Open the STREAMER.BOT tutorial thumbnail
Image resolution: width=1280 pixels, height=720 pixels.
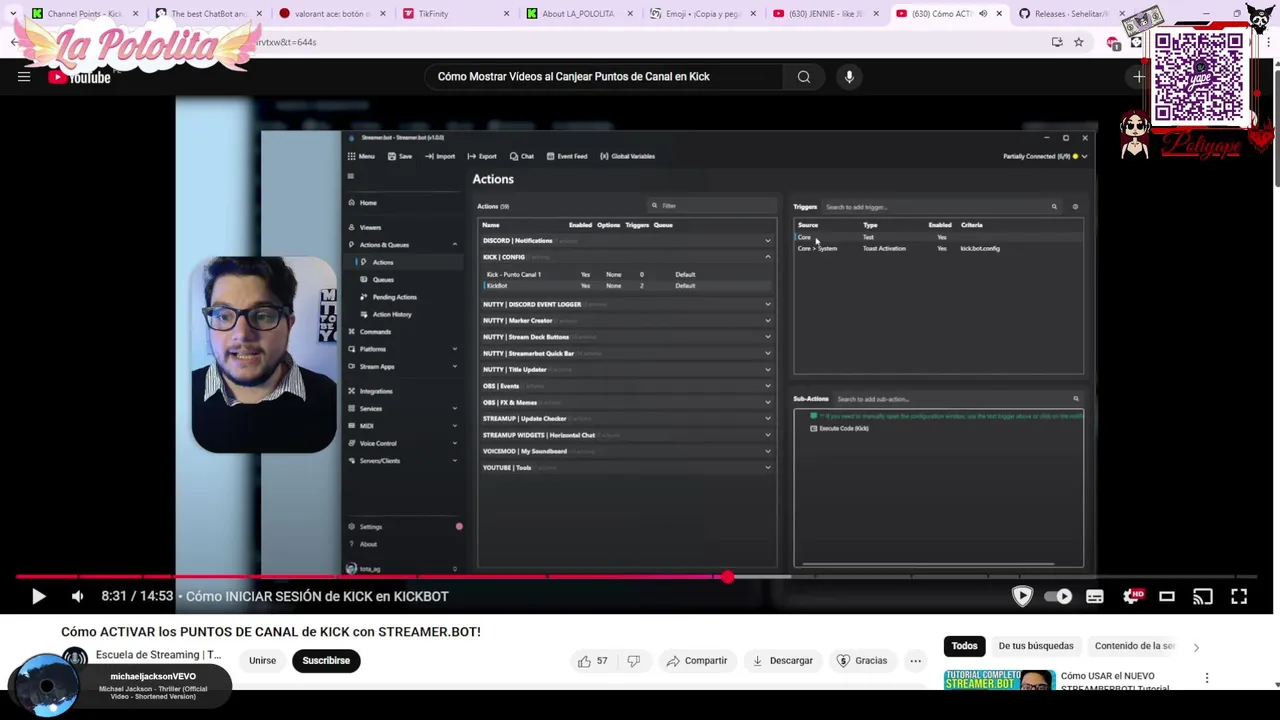point(999,681)
